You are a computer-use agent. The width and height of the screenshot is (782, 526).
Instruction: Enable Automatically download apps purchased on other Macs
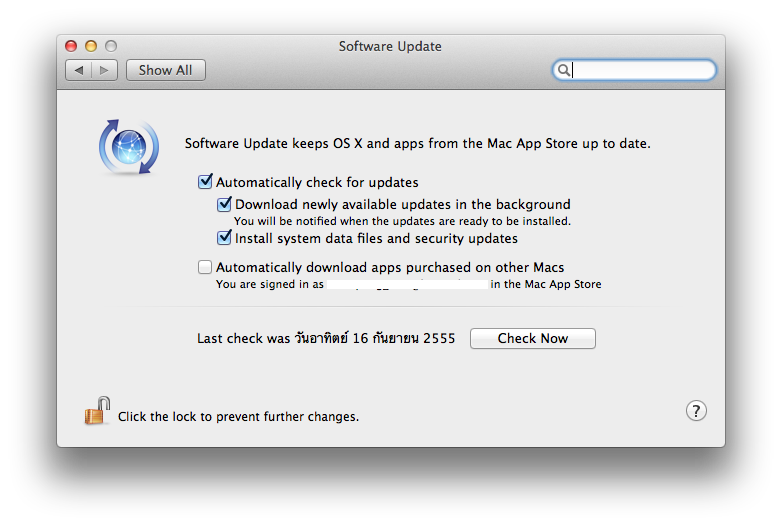point(206,267)
